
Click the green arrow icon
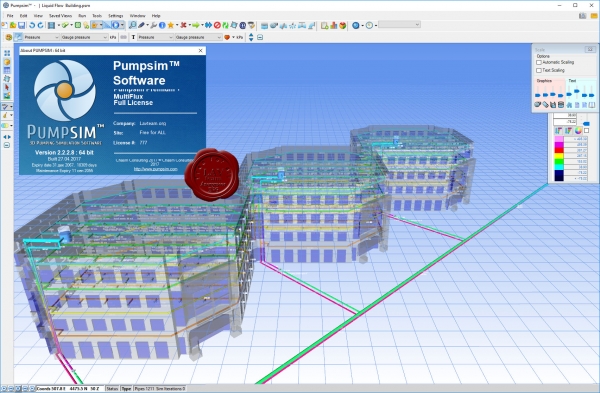tap(196, 25)
